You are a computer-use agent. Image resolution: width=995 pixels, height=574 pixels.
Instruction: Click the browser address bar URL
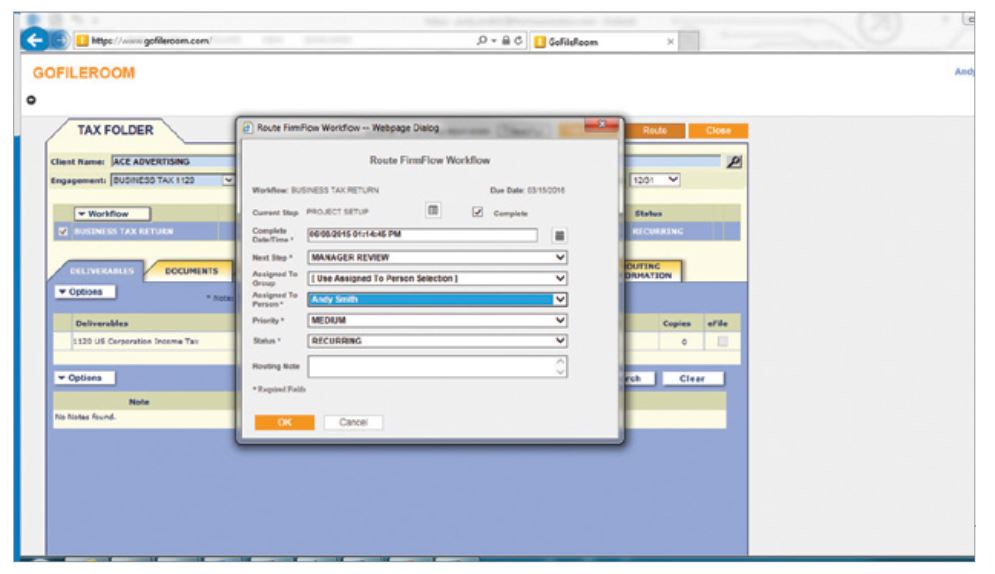coord(273,41)
